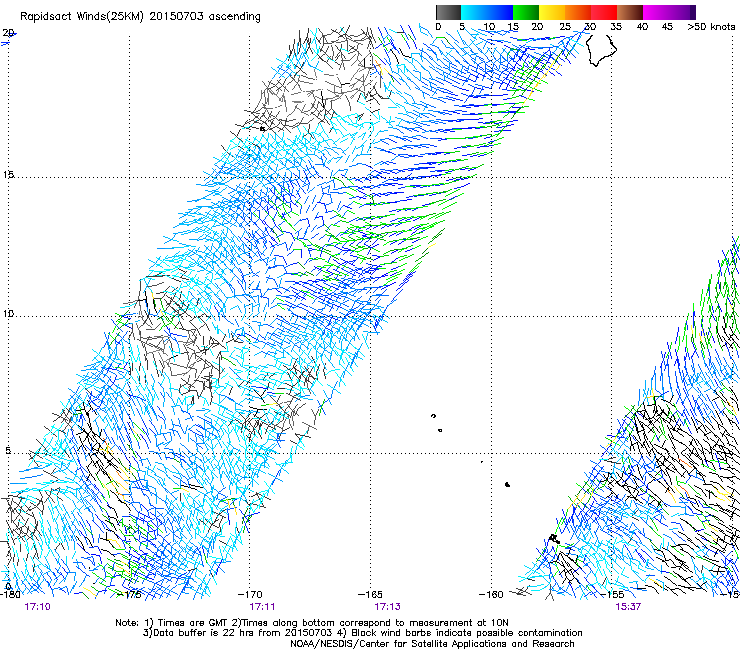Click the Hawaii island outline near top right
The width and height of the screenshot is (740, 650).
click(x=601, y=50)
